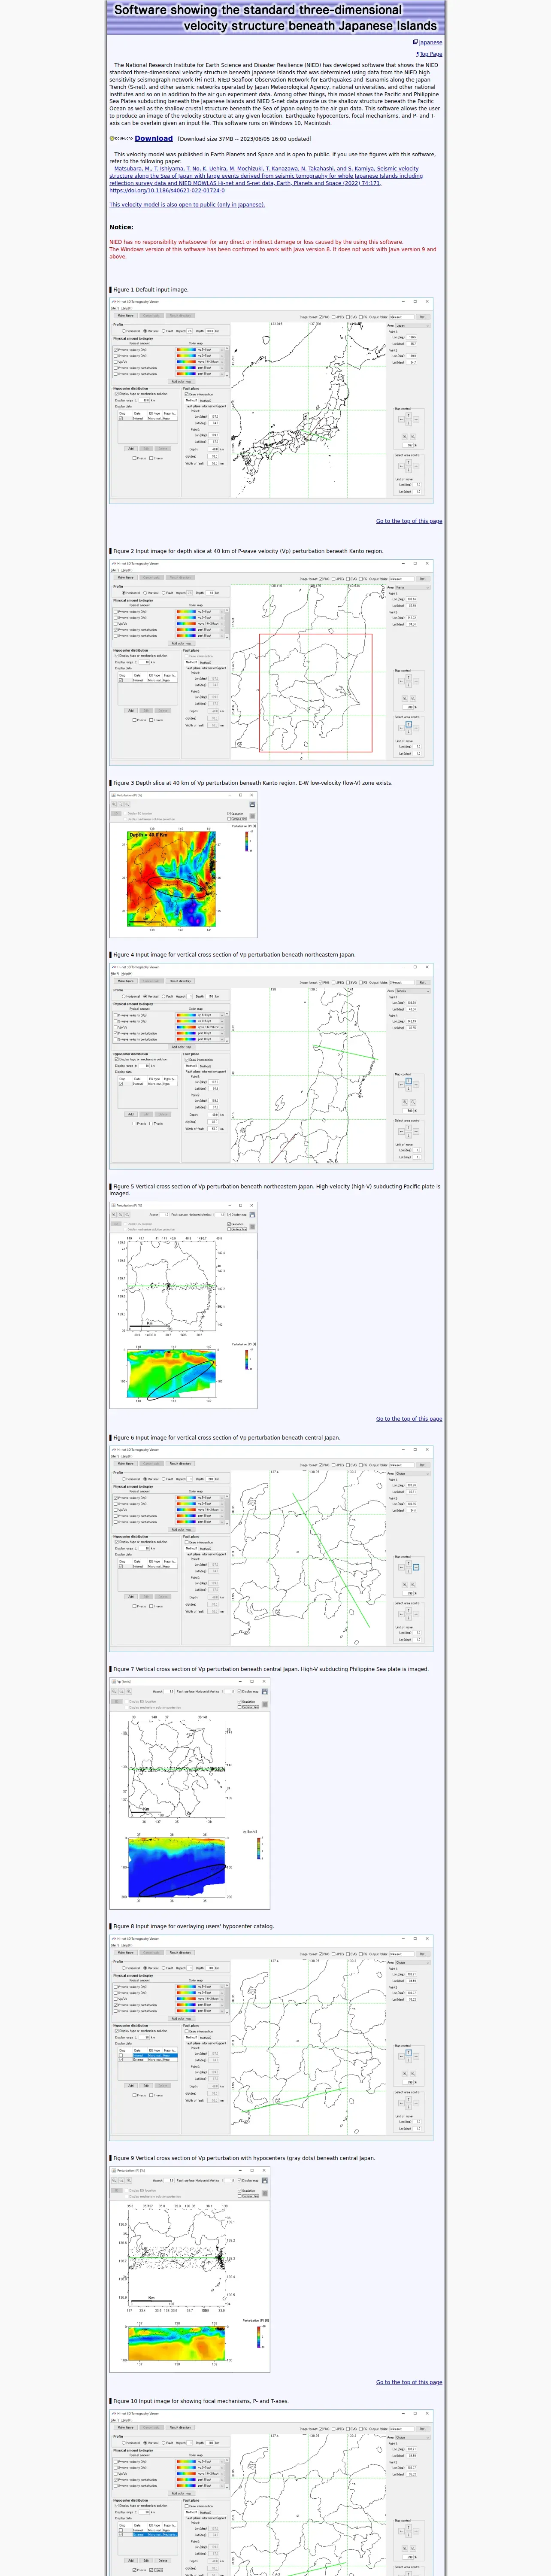Toggle Gradation checkbox in Figure 3 window
This screenshot has height=2576, width=551.
pyautogui.click(x=229, y=814)
